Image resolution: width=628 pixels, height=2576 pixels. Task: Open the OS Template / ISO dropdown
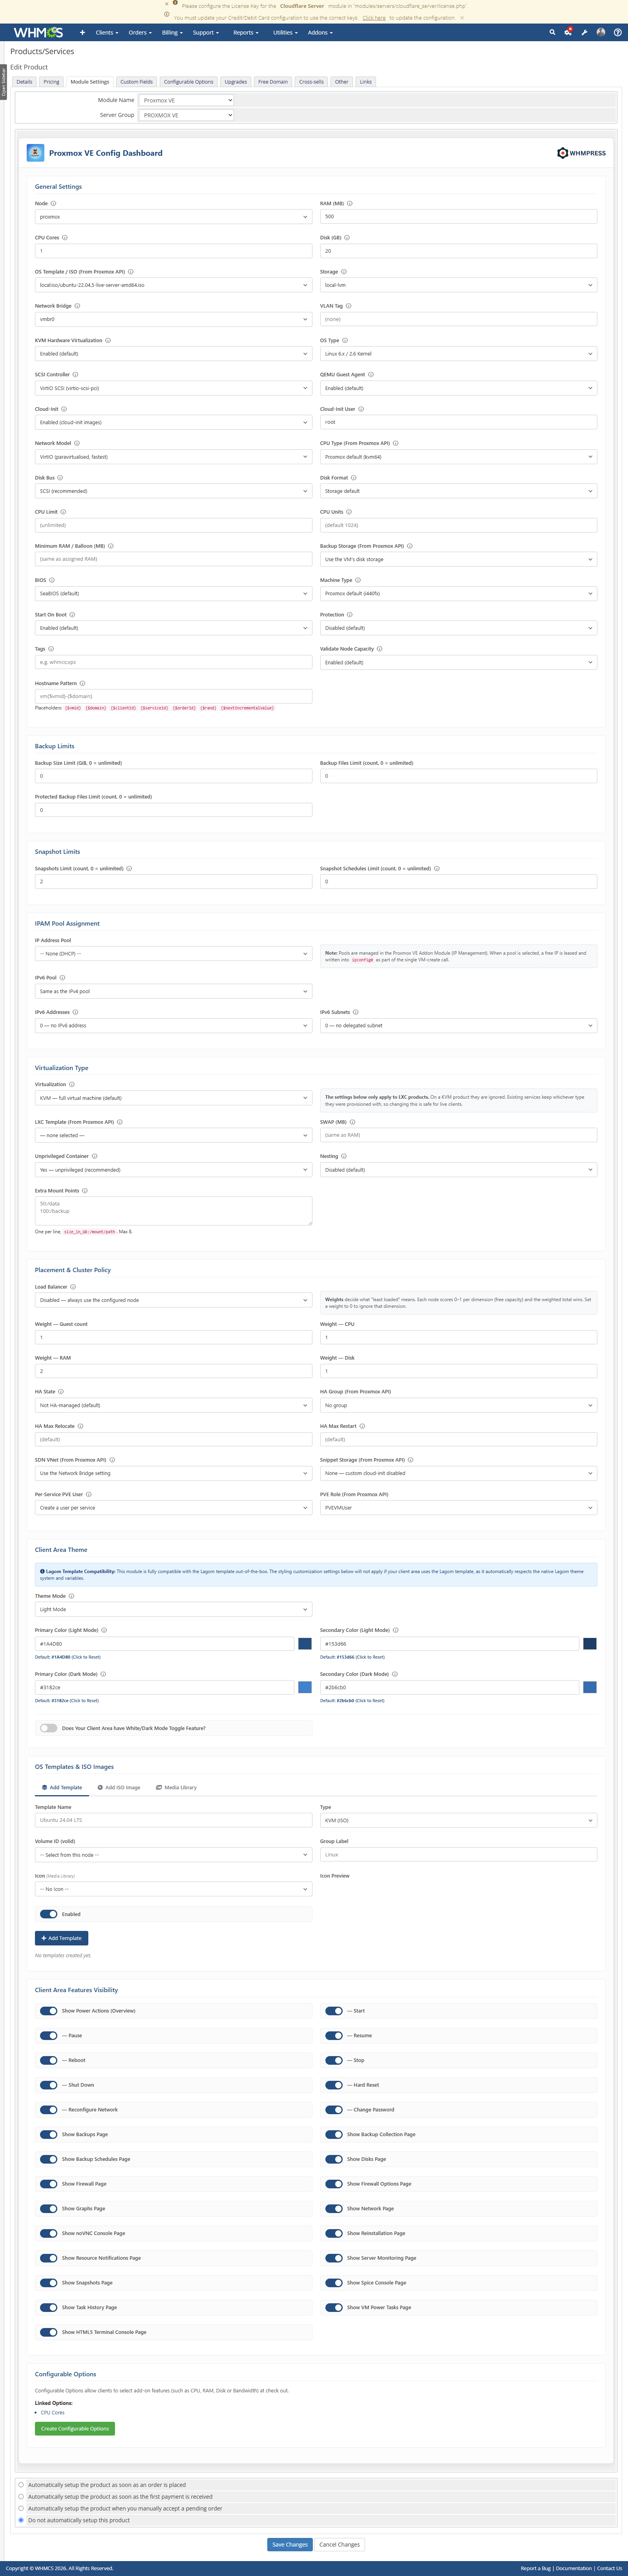coord(173,285)
